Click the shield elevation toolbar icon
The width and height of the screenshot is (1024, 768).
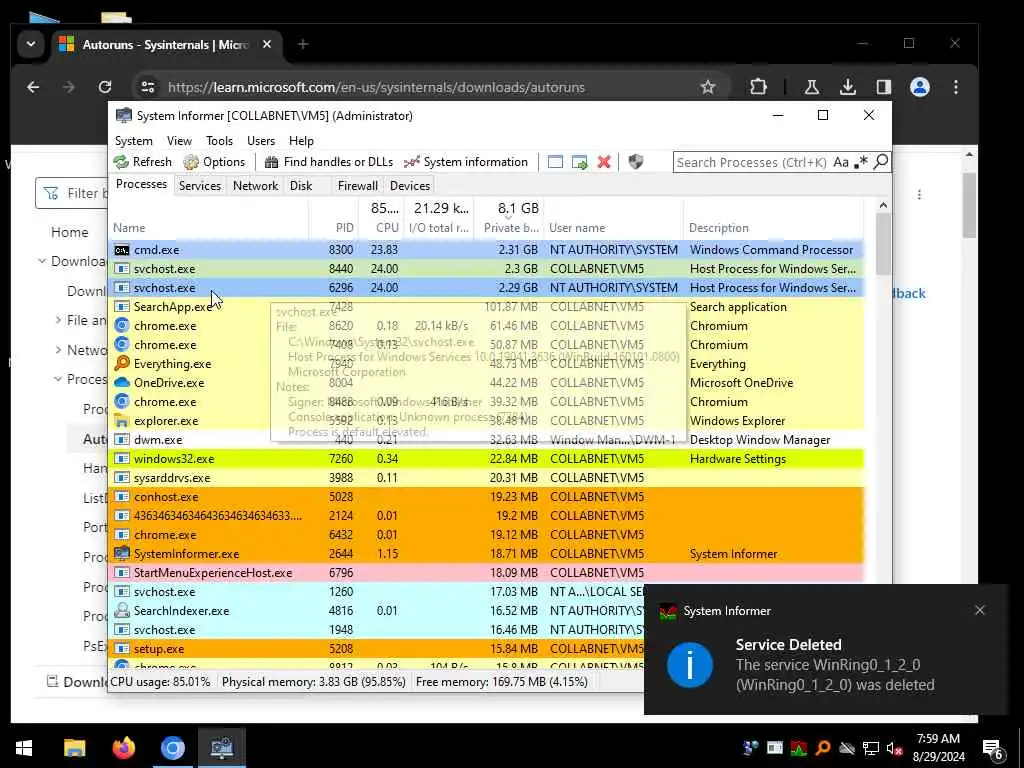point(635,162)
